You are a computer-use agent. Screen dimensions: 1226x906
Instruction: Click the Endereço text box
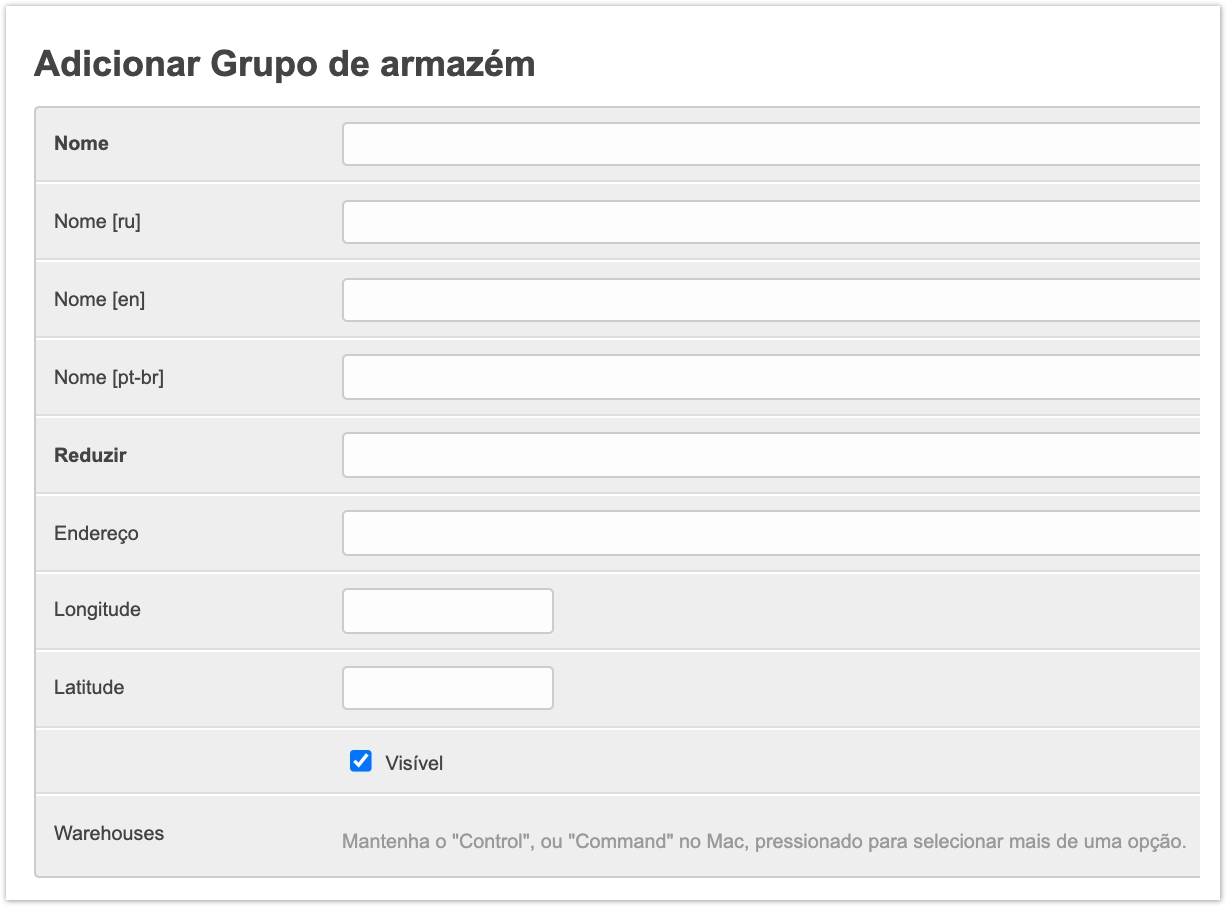click(770, 534)
